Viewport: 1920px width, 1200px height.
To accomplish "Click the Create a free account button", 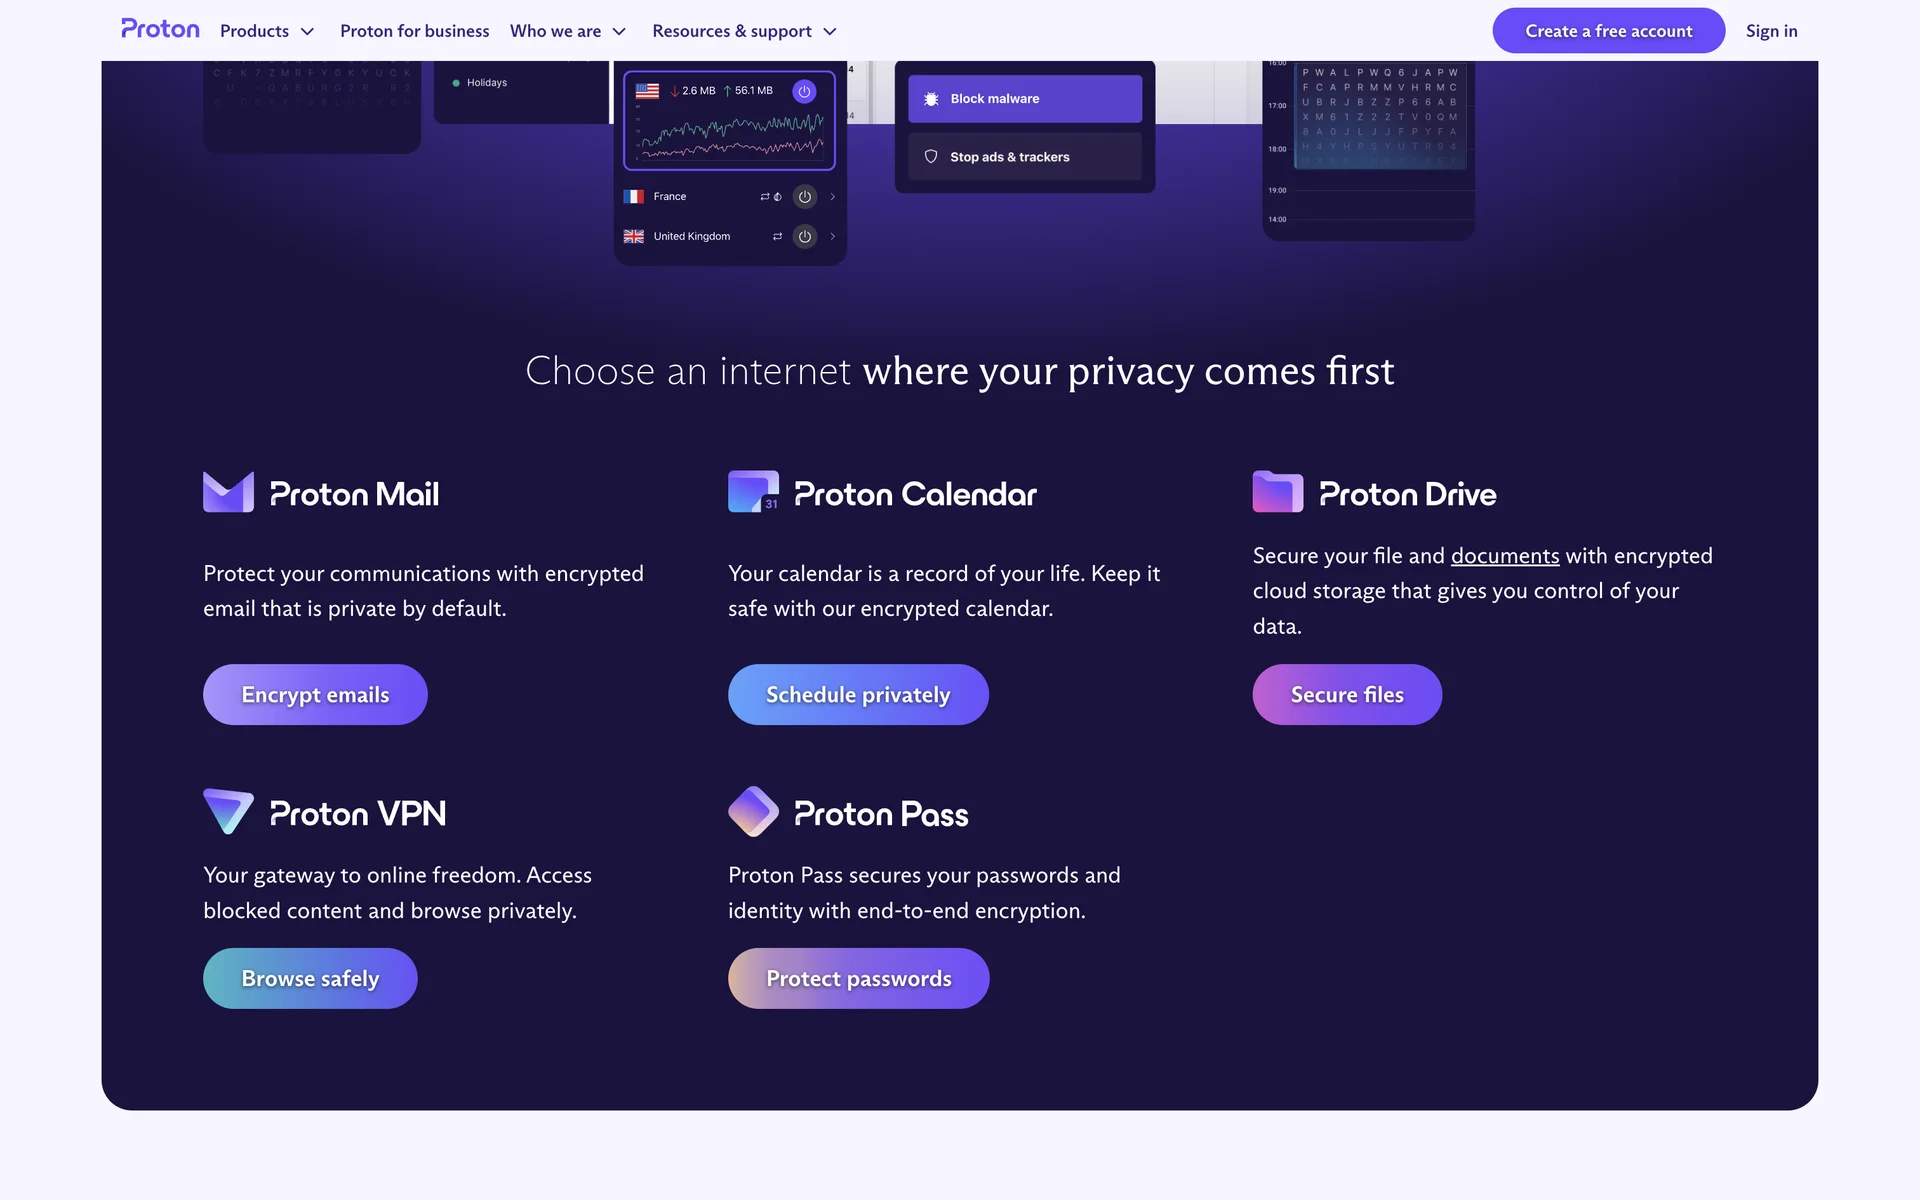I will coord(1608,31).
